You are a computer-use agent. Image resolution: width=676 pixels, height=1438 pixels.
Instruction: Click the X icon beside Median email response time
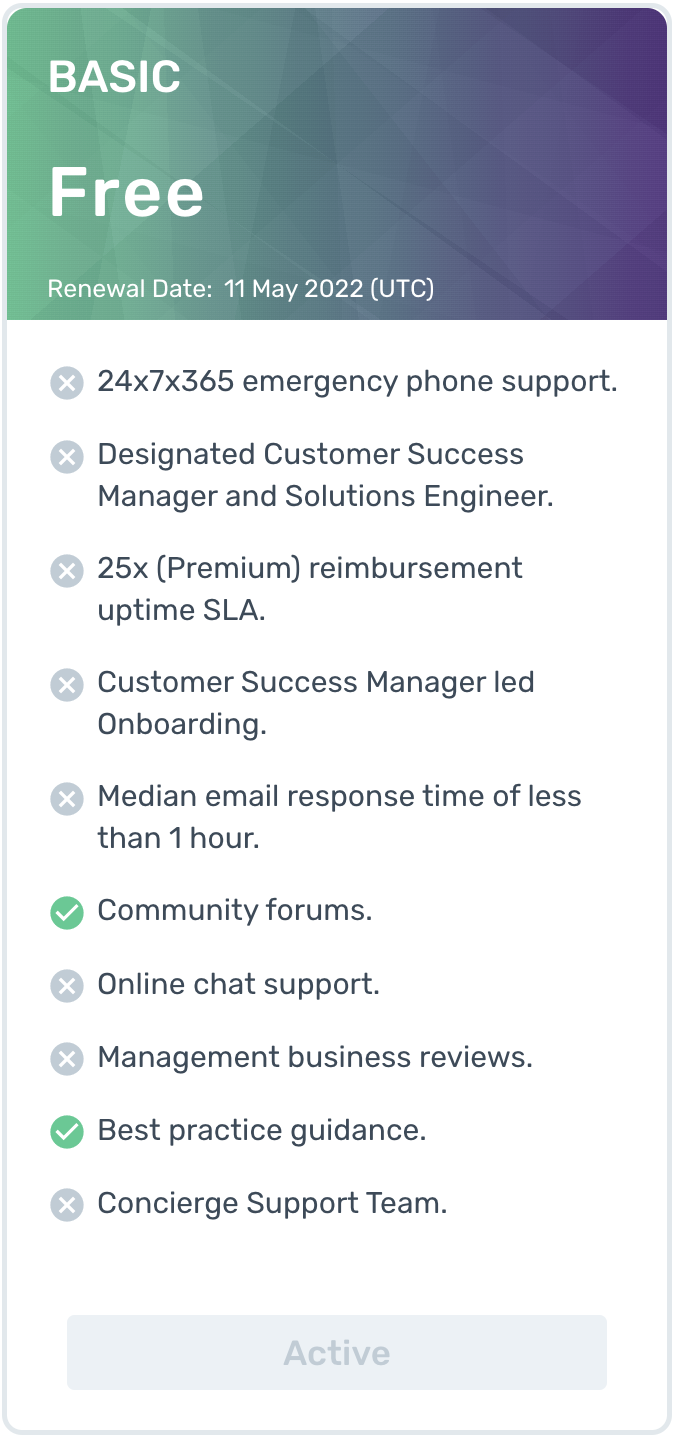coord(67,799)
